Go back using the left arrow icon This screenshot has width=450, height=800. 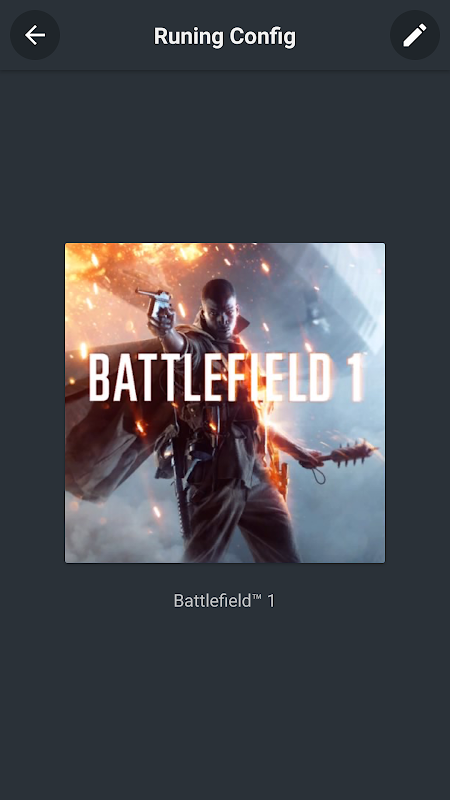[x=35, y=35]
